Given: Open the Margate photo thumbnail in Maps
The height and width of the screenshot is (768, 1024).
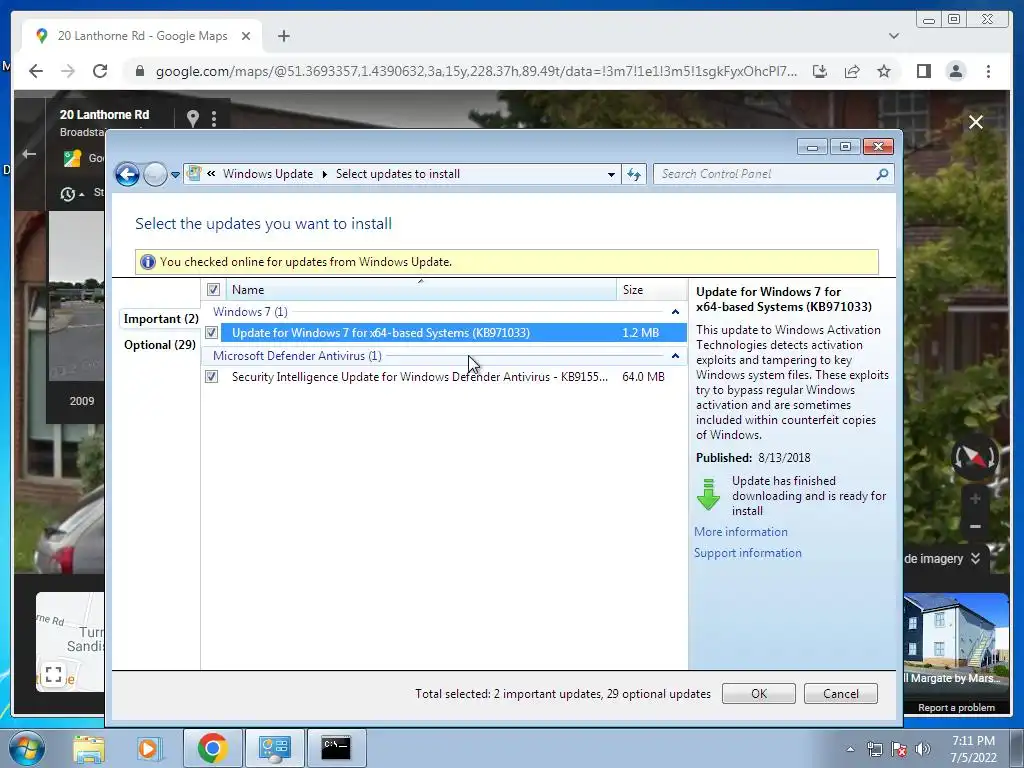Looking at the screenshot, I should coord(956,640).
